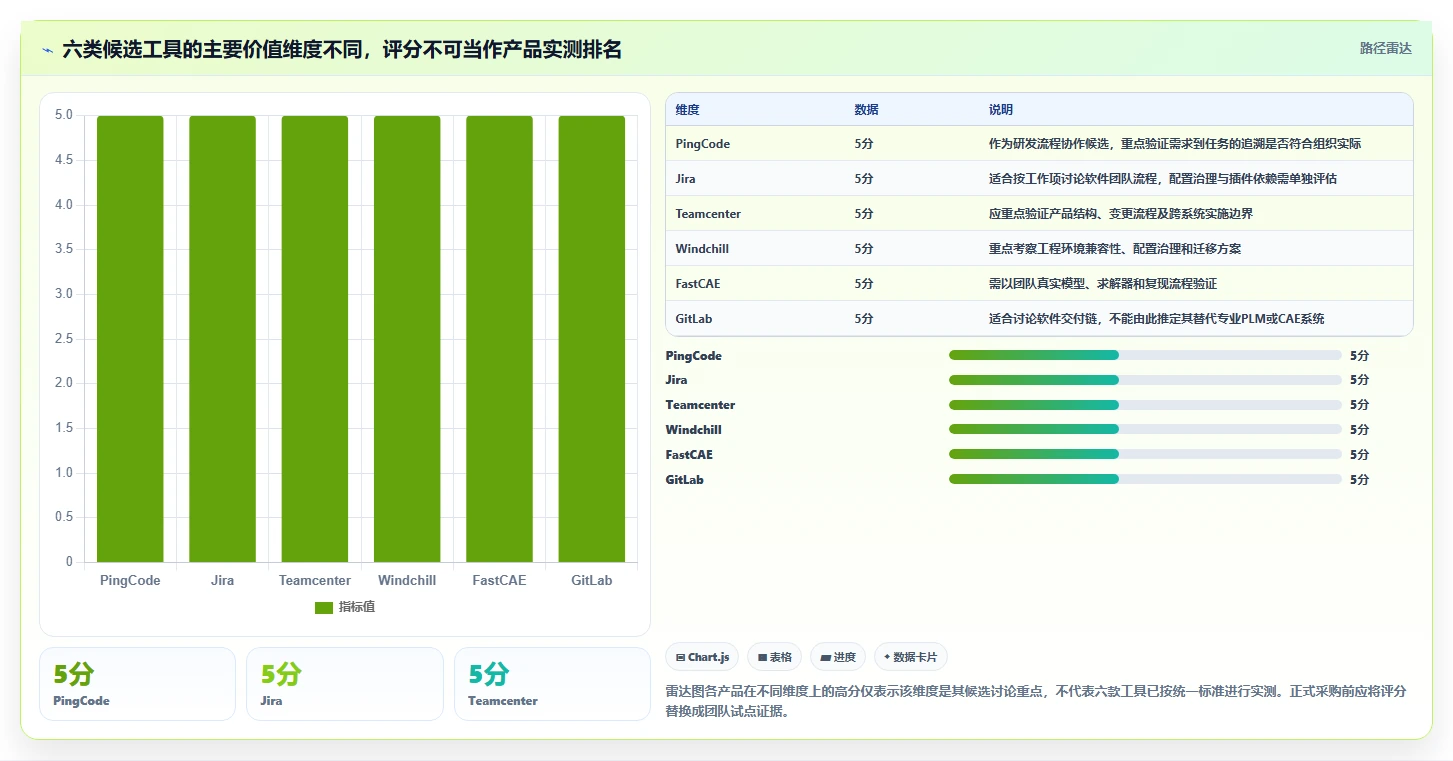Click the Jira x-axis label

pos(222,580)
